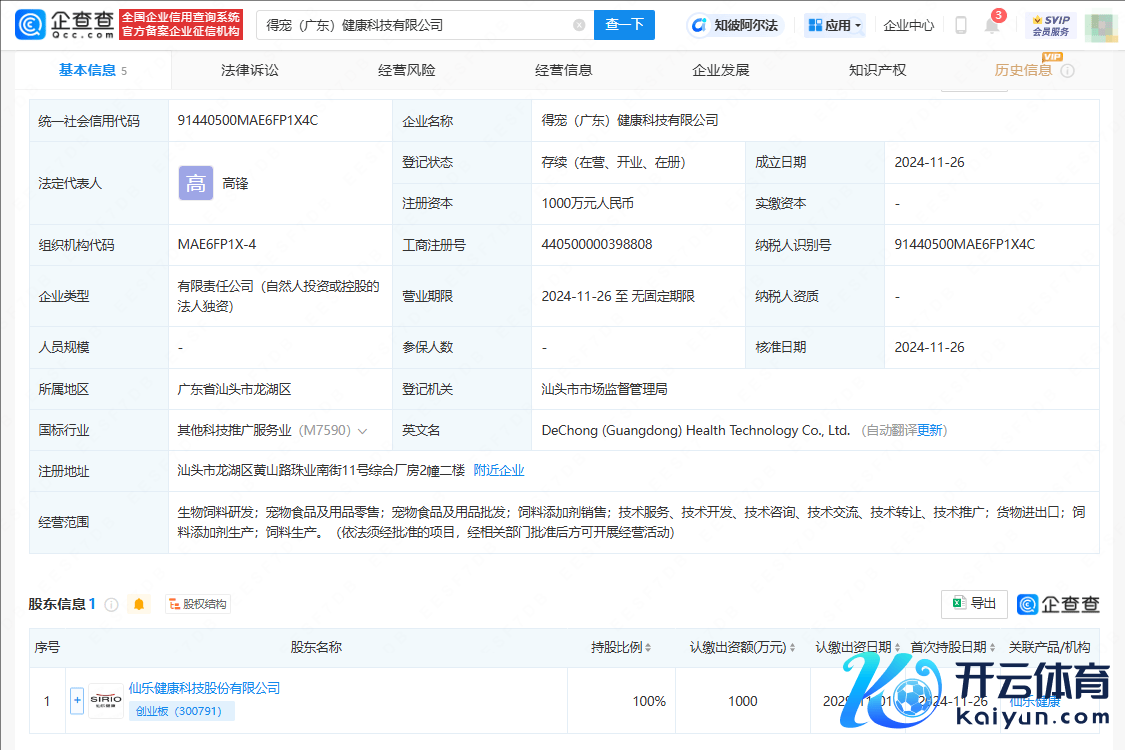Open the user avatar profile
Screen dimensions: 1125x750
click(1100, 25)
